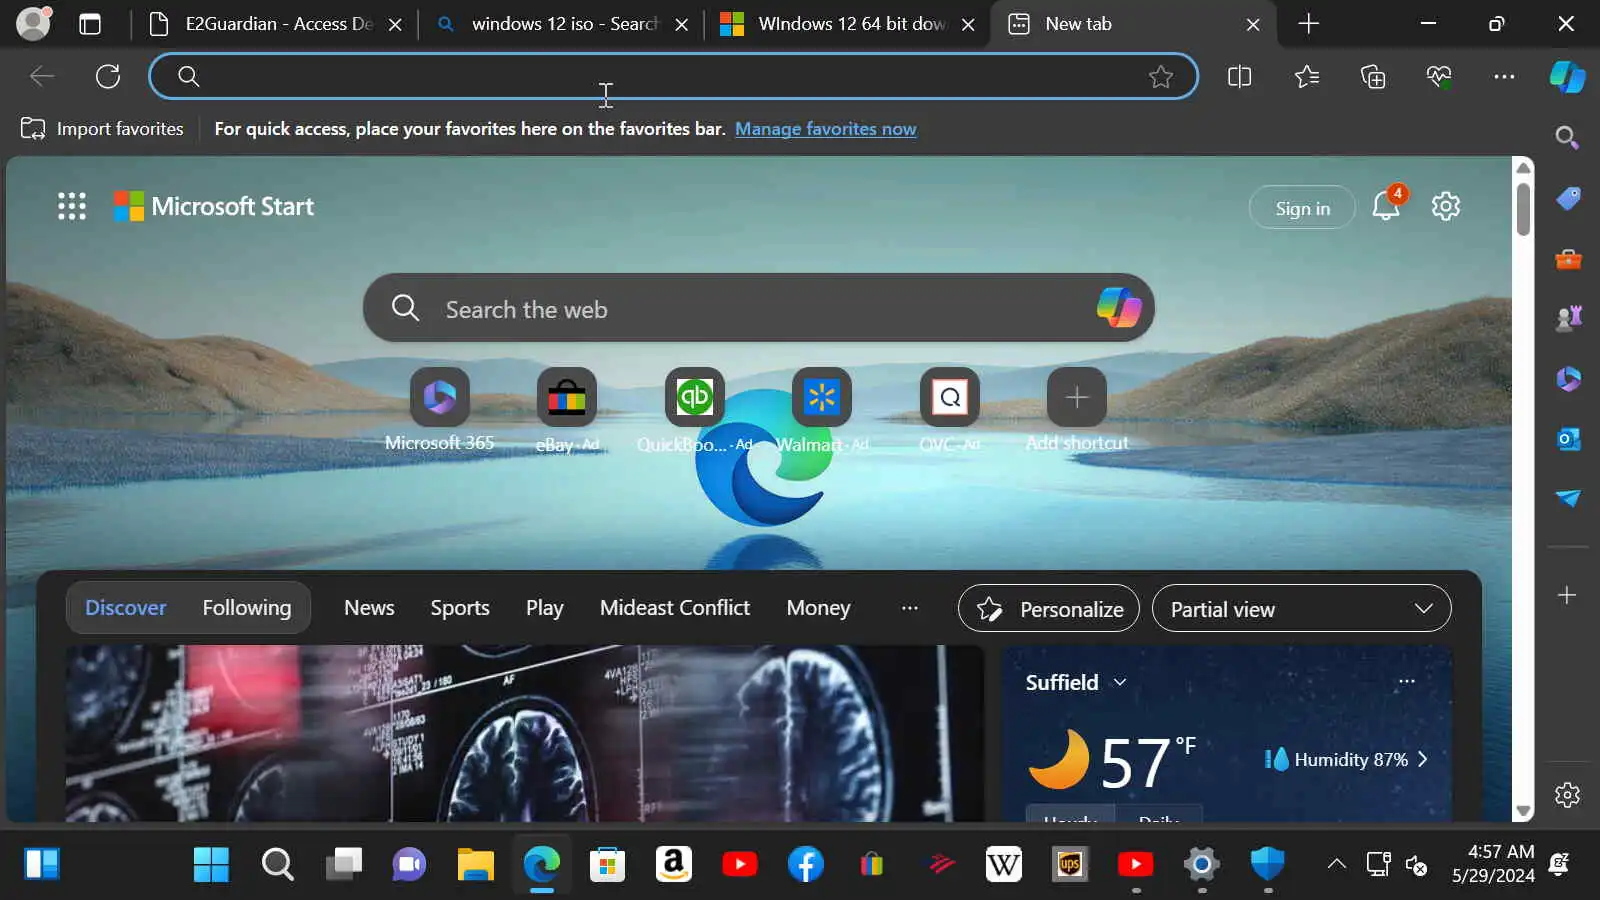Open the Mideast Conflict category
1600x900 pixels.
pos(675,608)
